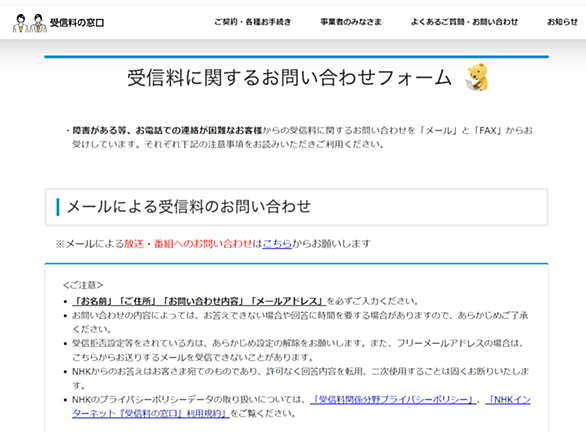Open よくあるご質問・お問い合わせ menu
586x432 pixels.
[x=464, y=22]
